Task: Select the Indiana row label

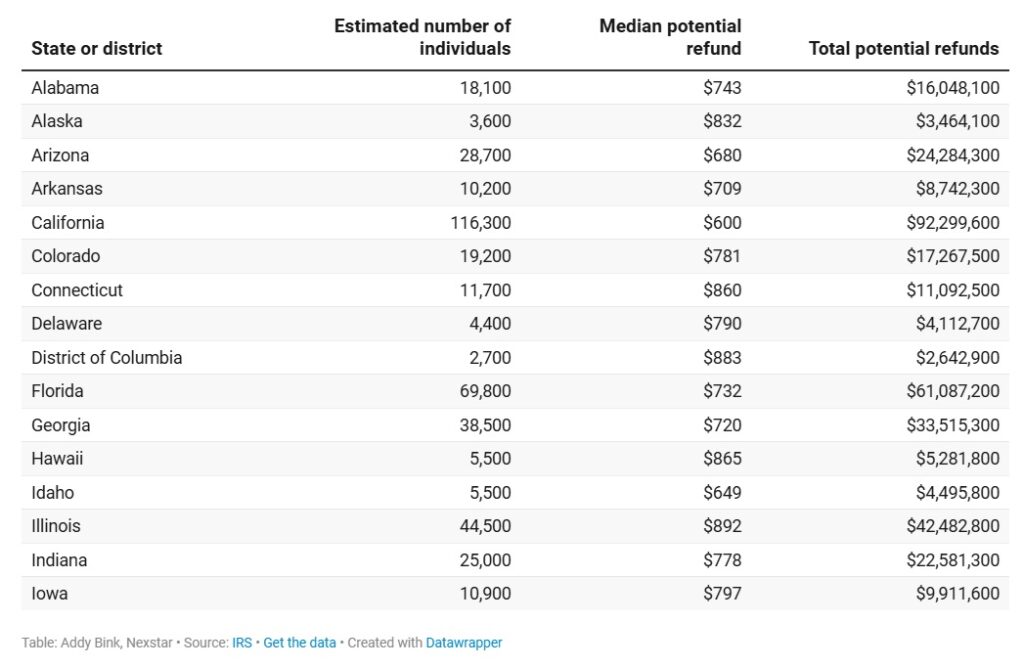Action: click(59, 560)
